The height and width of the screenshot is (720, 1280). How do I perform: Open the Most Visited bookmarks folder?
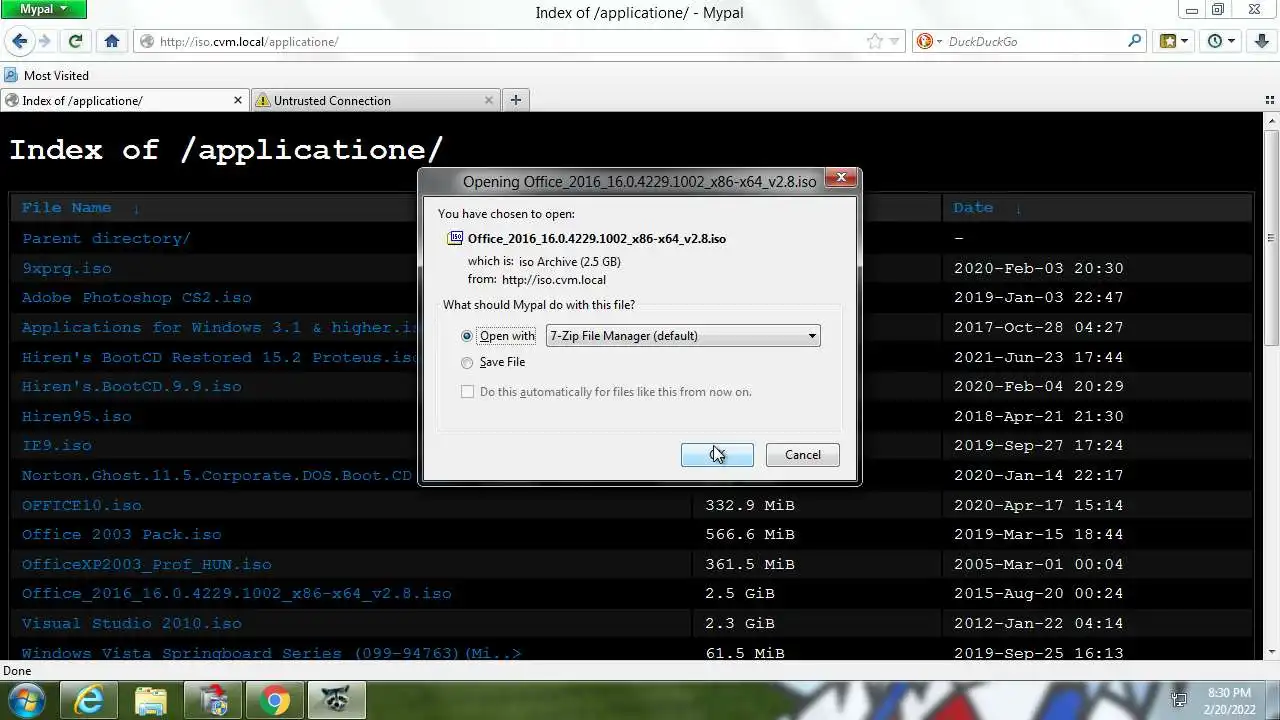[x=47, y=75]
